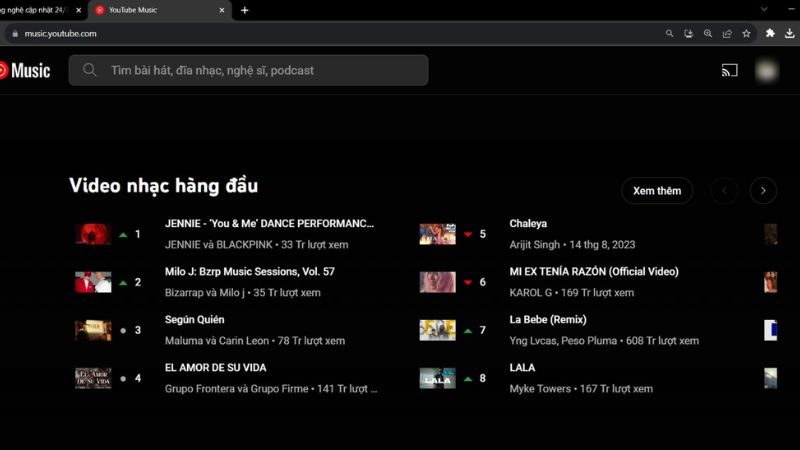800x450 pixels.
Task: Focus the song search input field
Action: click(x=248, y=70)
